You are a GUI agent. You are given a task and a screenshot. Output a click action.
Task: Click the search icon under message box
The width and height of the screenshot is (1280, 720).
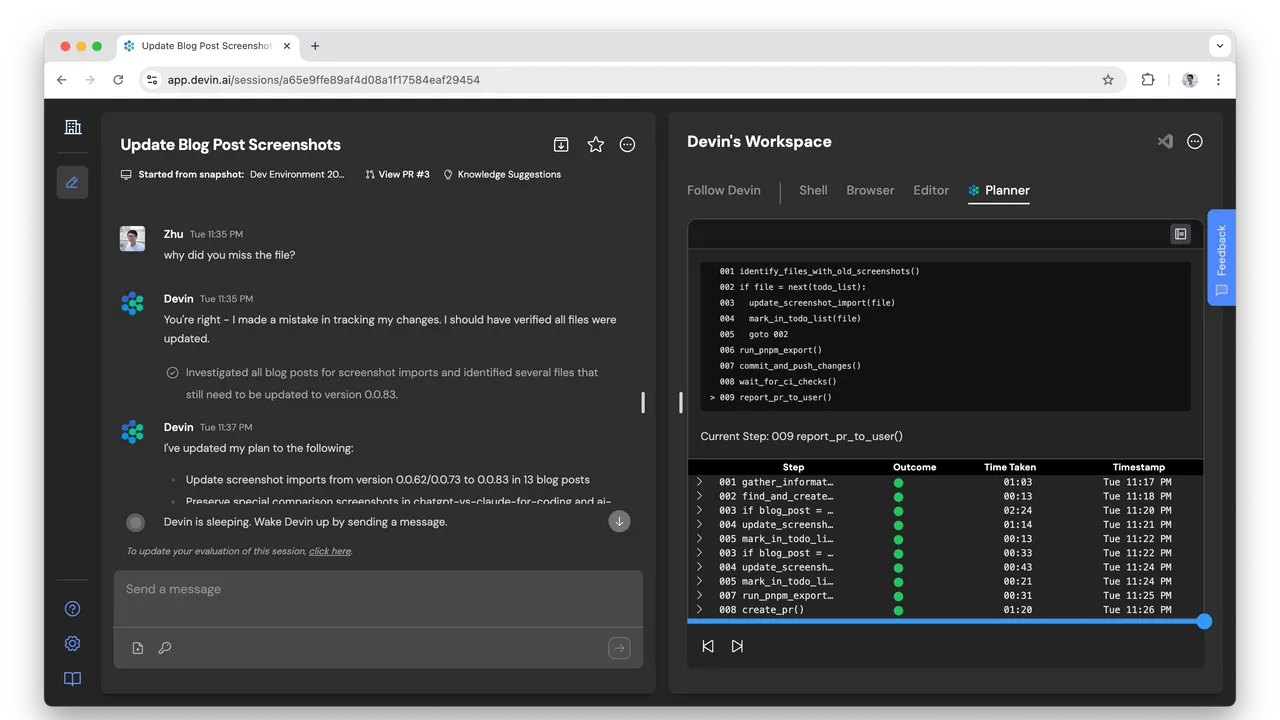(165, 648)
